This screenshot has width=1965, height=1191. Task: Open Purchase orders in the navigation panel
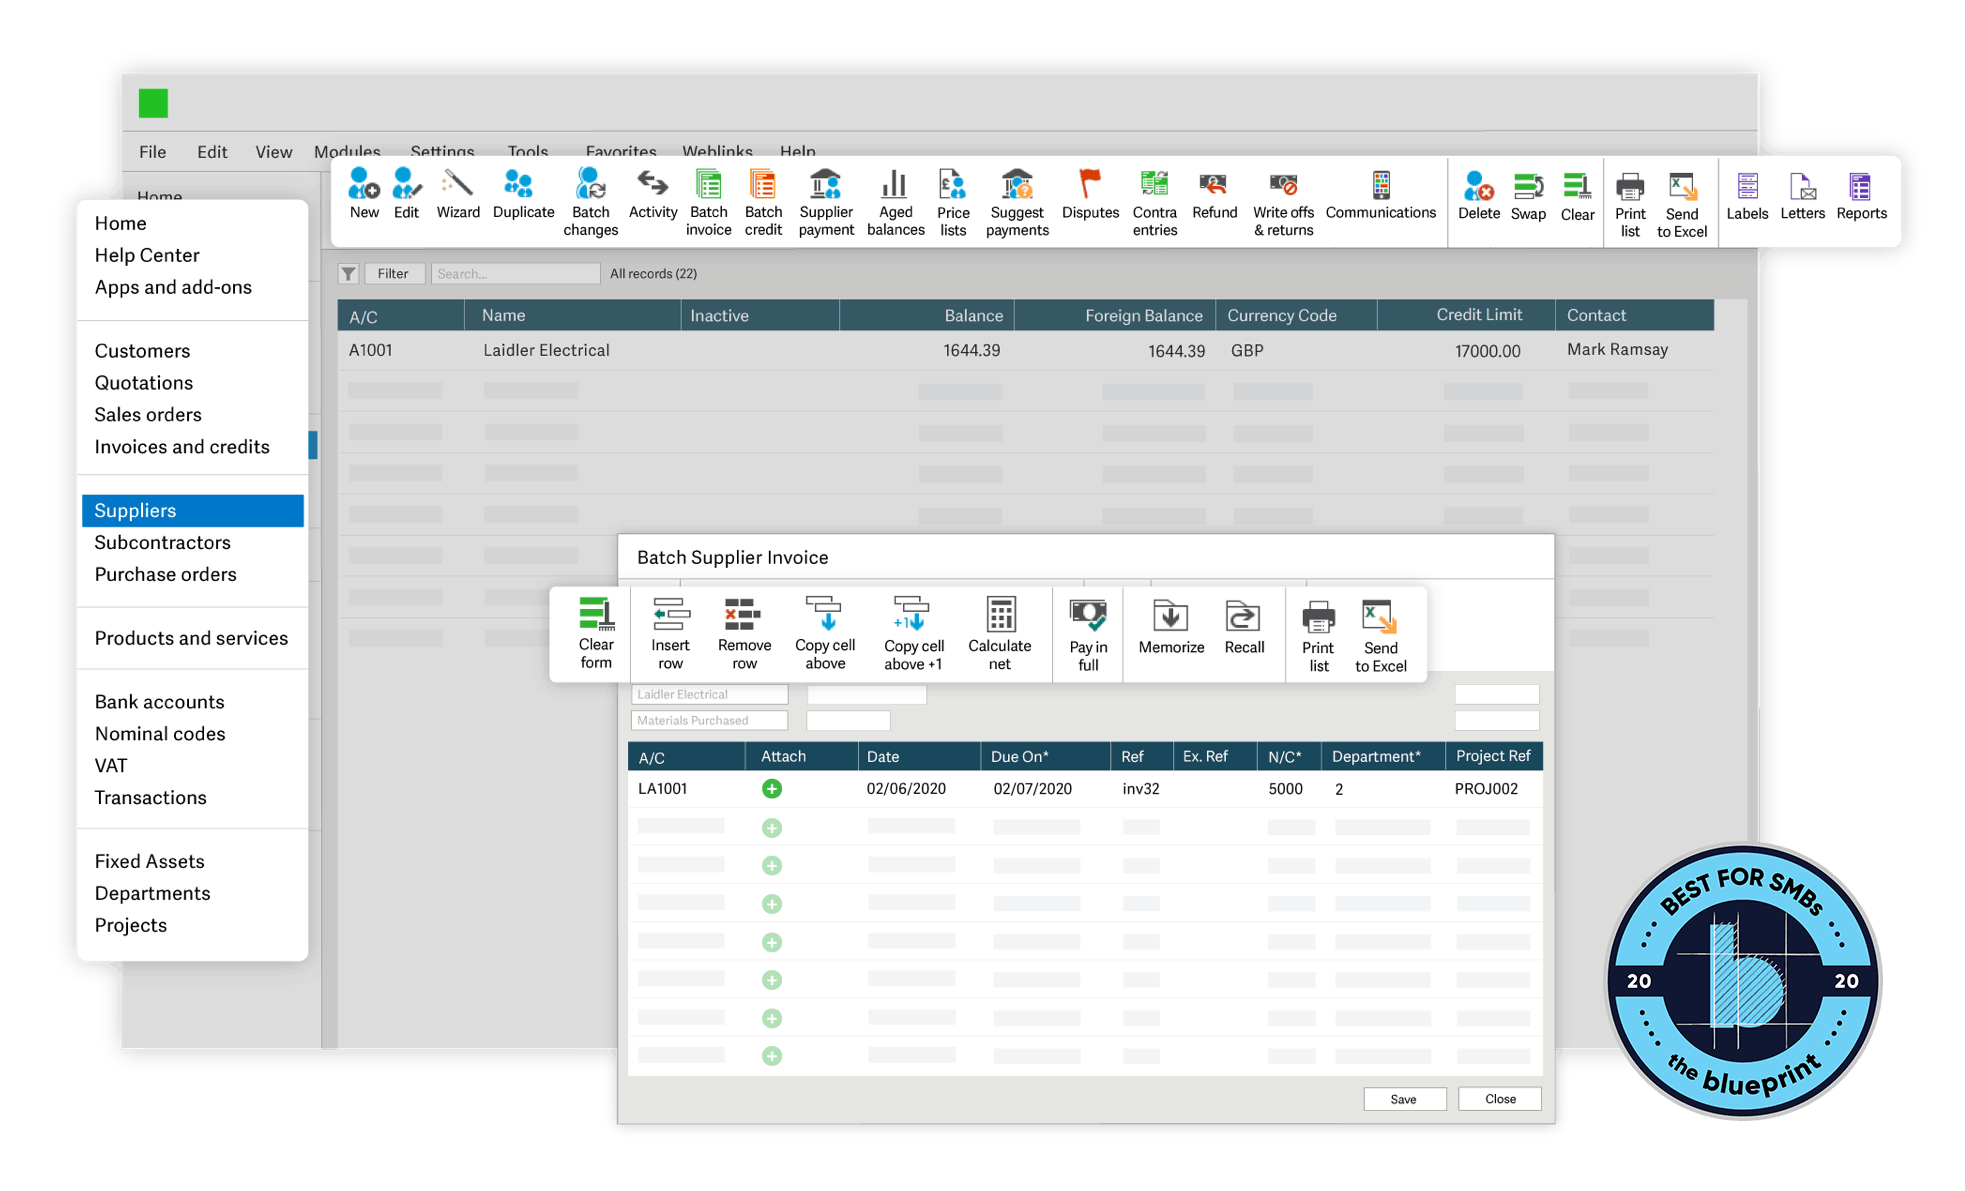pos(165,574)
